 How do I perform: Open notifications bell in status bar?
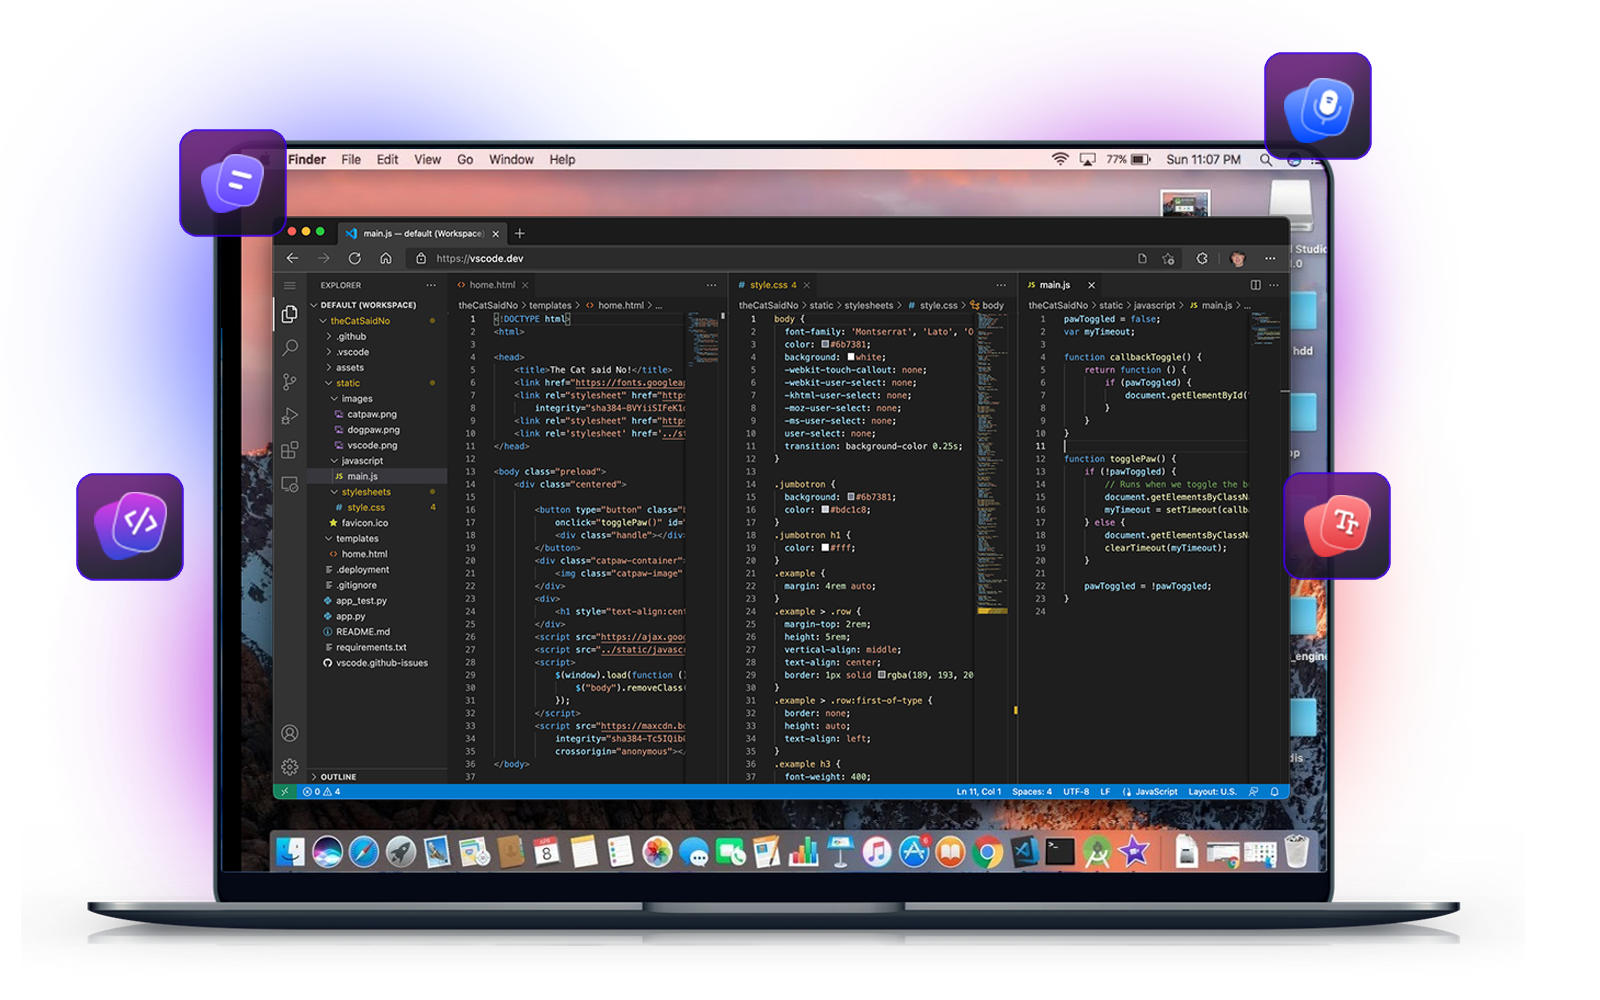[1275, 791]
